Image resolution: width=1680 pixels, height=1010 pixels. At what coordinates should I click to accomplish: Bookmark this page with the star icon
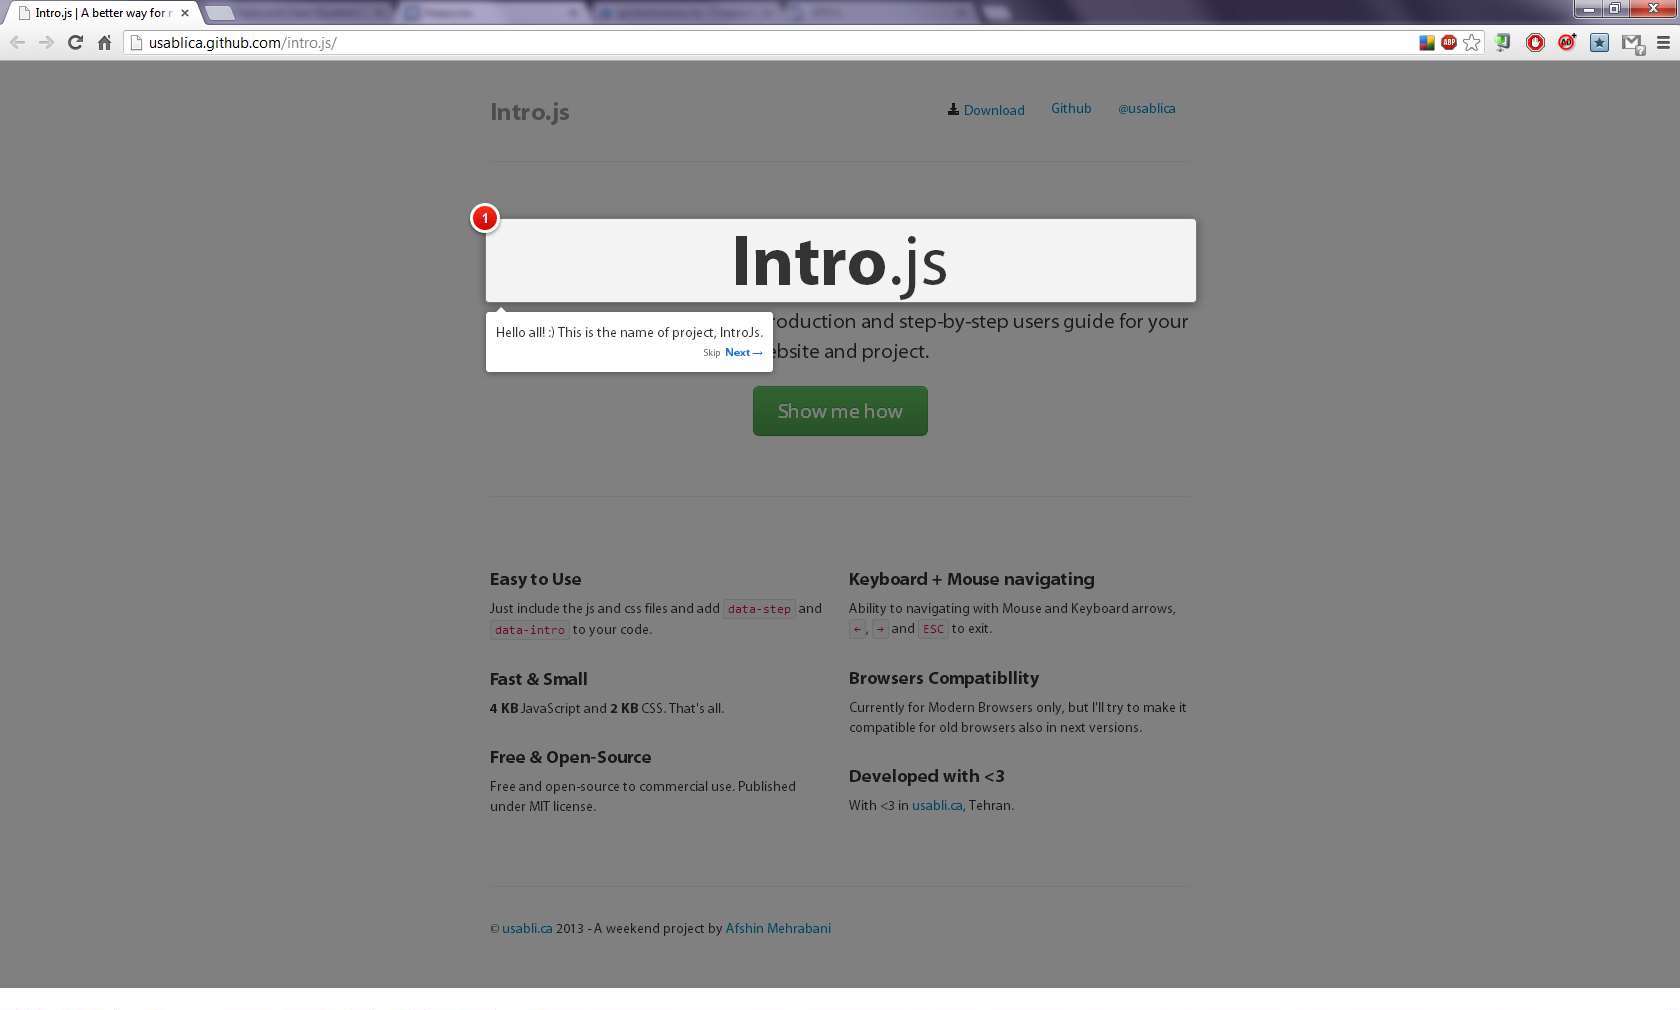(x=1472, y=42)
